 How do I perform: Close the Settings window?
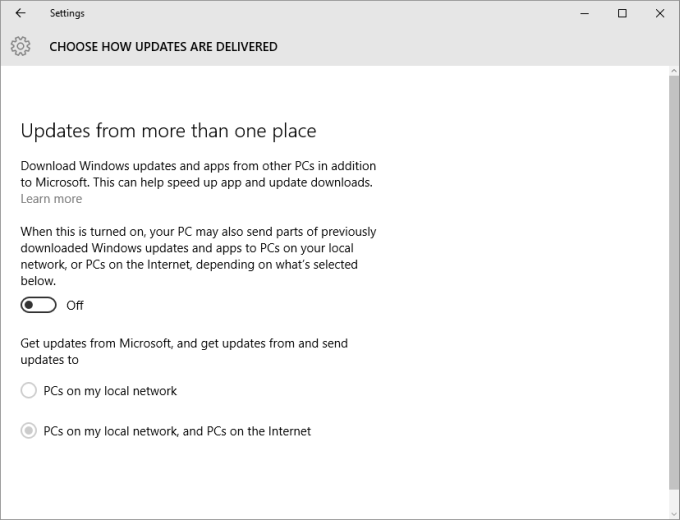[x=659, y=13]
